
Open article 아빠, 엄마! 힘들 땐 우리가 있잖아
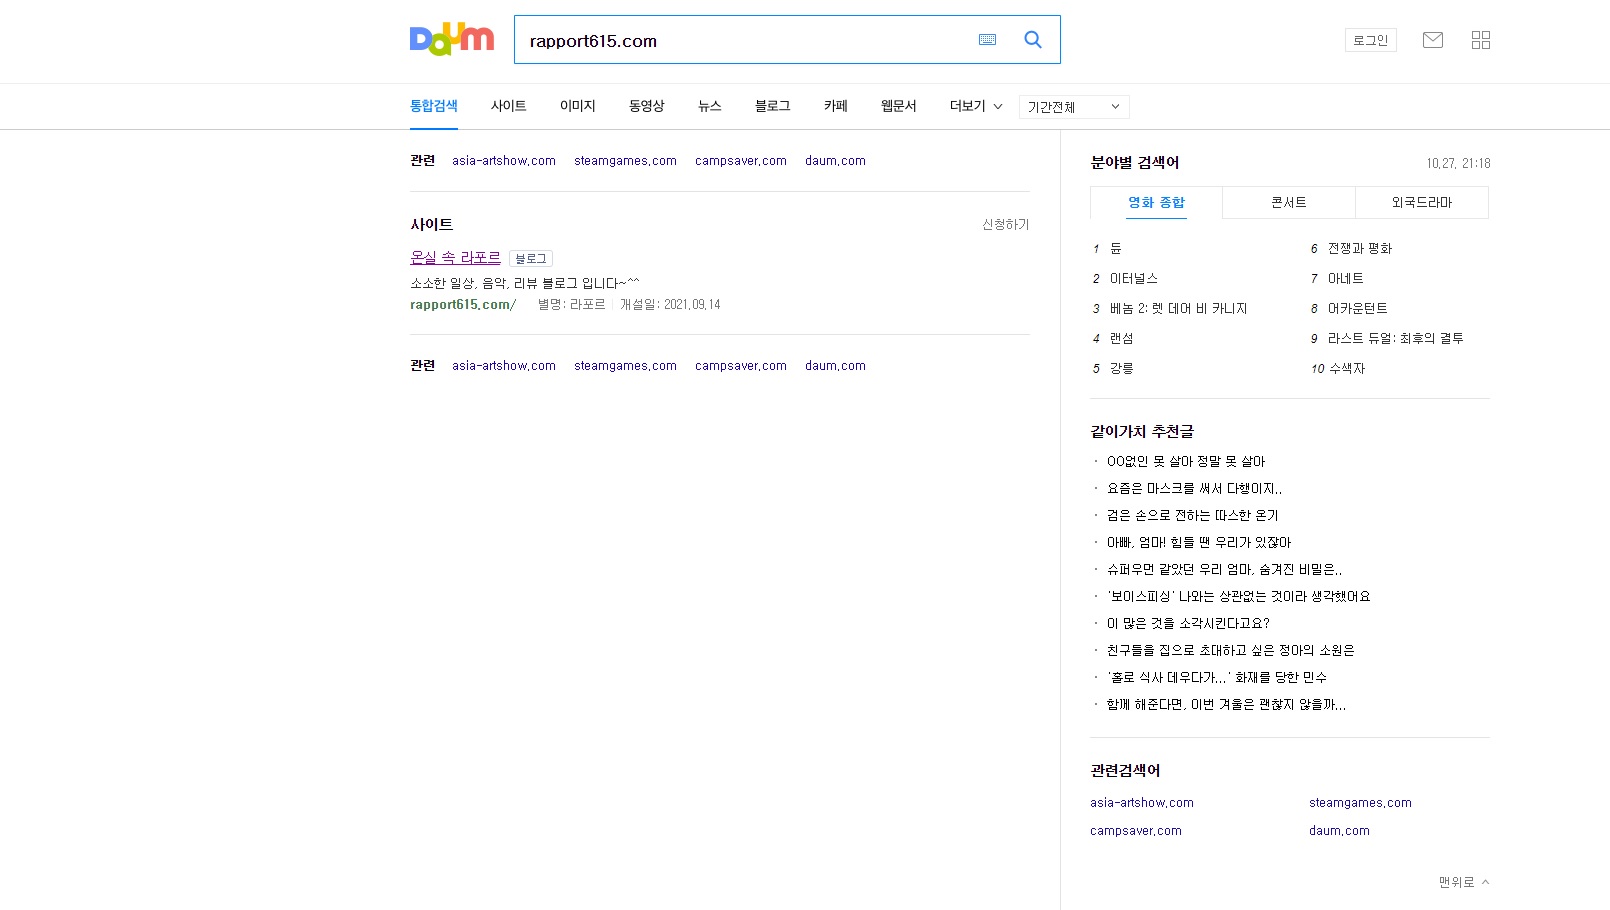[1199, 543]
